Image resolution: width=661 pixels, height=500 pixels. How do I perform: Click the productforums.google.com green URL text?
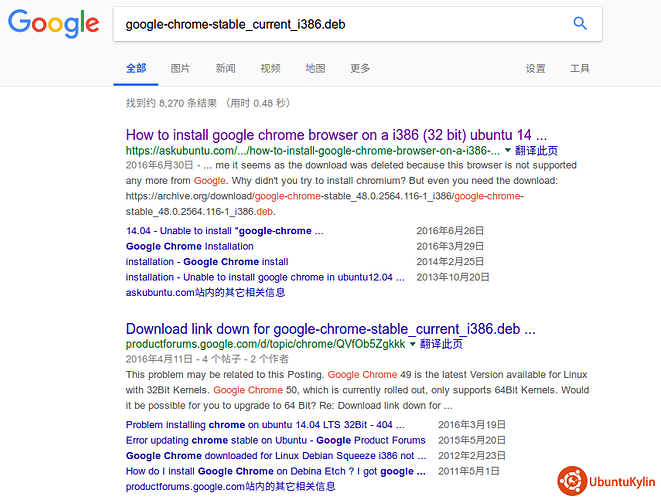[x=266, y=344]
